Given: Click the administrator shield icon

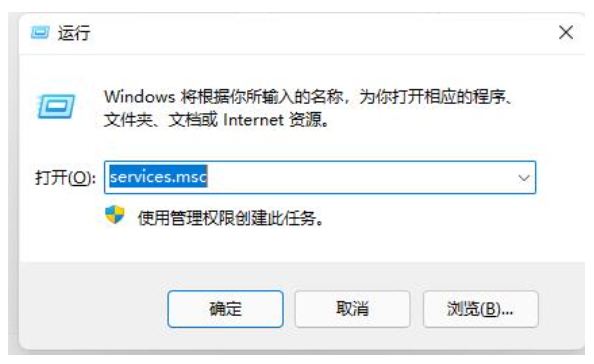Looking at the screenshot, I should tap(114, 215).
